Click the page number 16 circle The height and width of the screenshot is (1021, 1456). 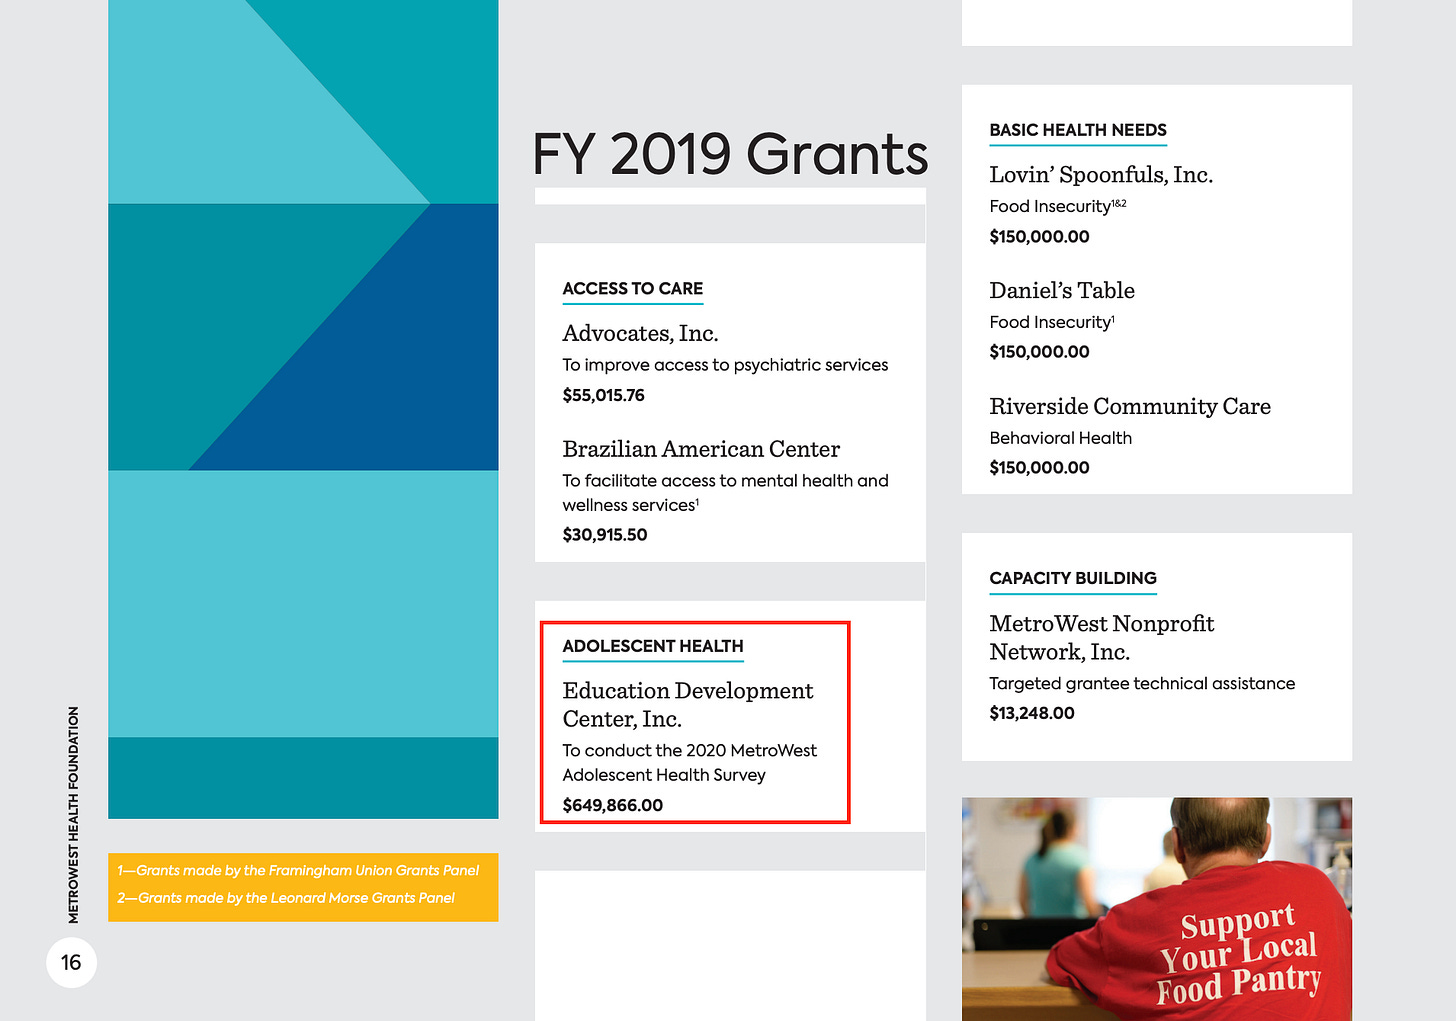71,962
